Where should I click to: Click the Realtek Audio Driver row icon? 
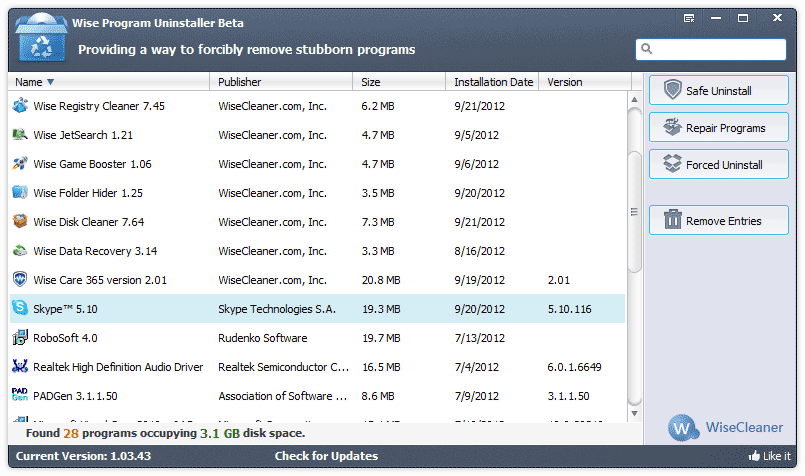20,366
